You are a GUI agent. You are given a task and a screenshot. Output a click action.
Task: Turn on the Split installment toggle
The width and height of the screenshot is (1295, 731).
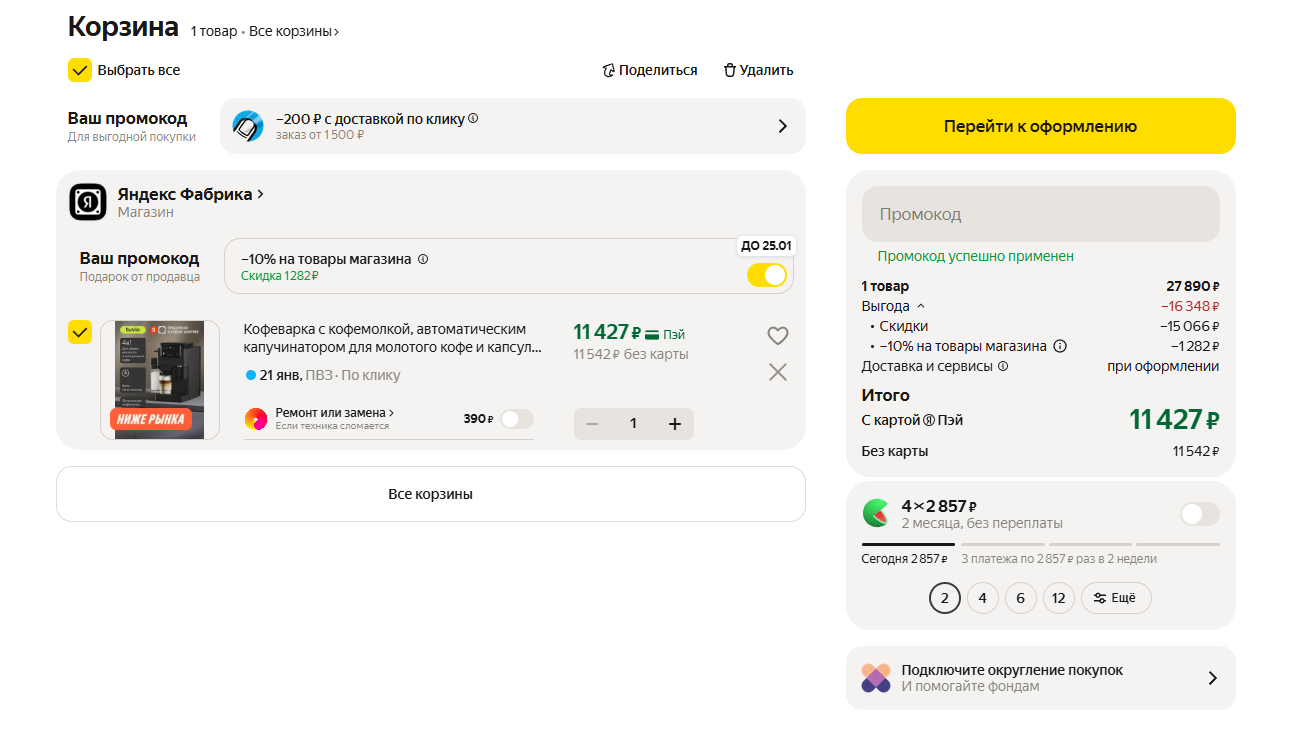1199,514
